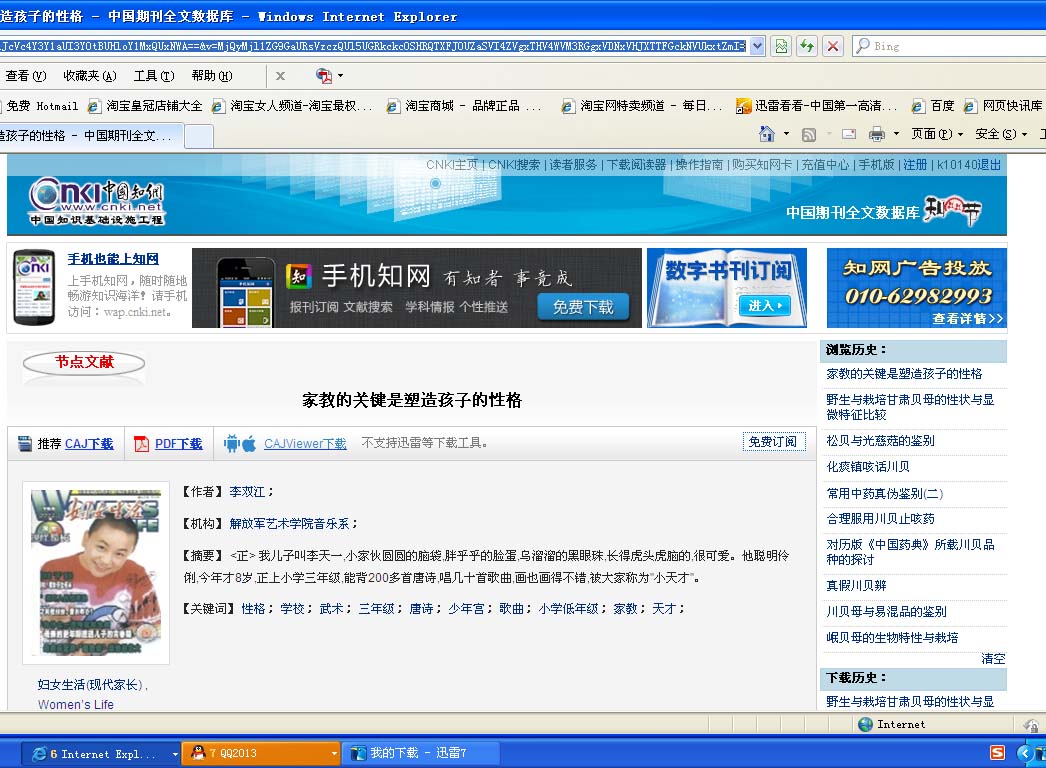Viewport: 1046px width, 768px height.
Task: Click the new blank tab button
Action: pyautogui.click(x=199, y=136)
